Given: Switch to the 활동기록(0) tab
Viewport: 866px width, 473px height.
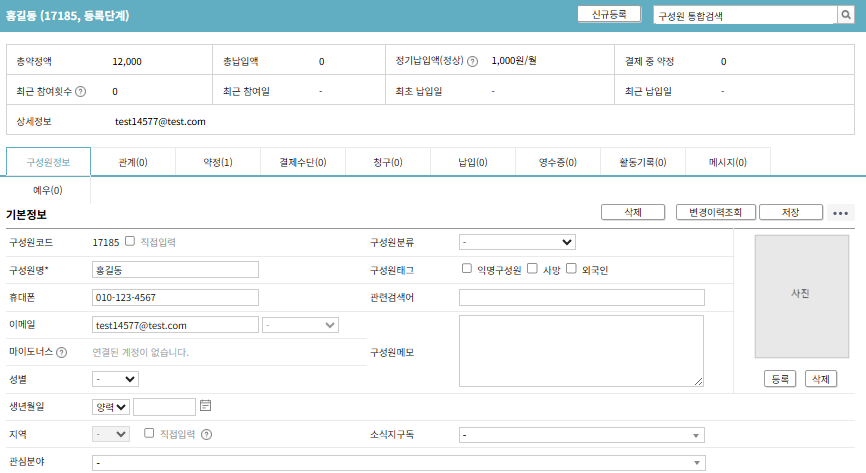Looking at the screenshot, I should 643,162.
